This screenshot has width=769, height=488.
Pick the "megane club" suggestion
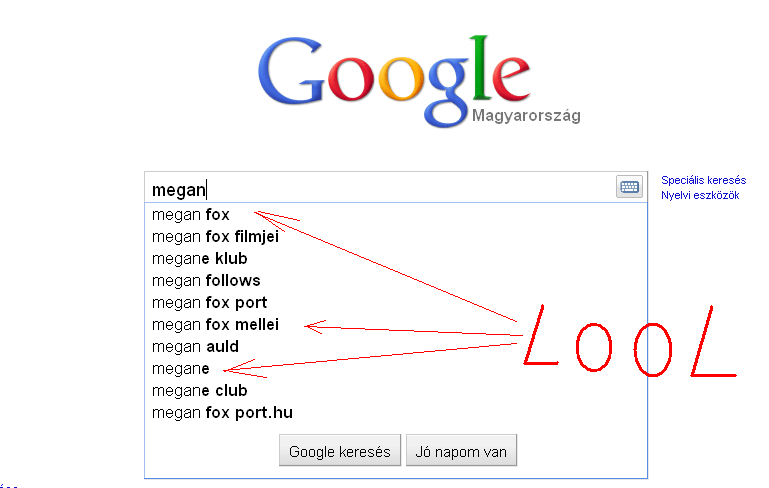(x=201, y=391)
